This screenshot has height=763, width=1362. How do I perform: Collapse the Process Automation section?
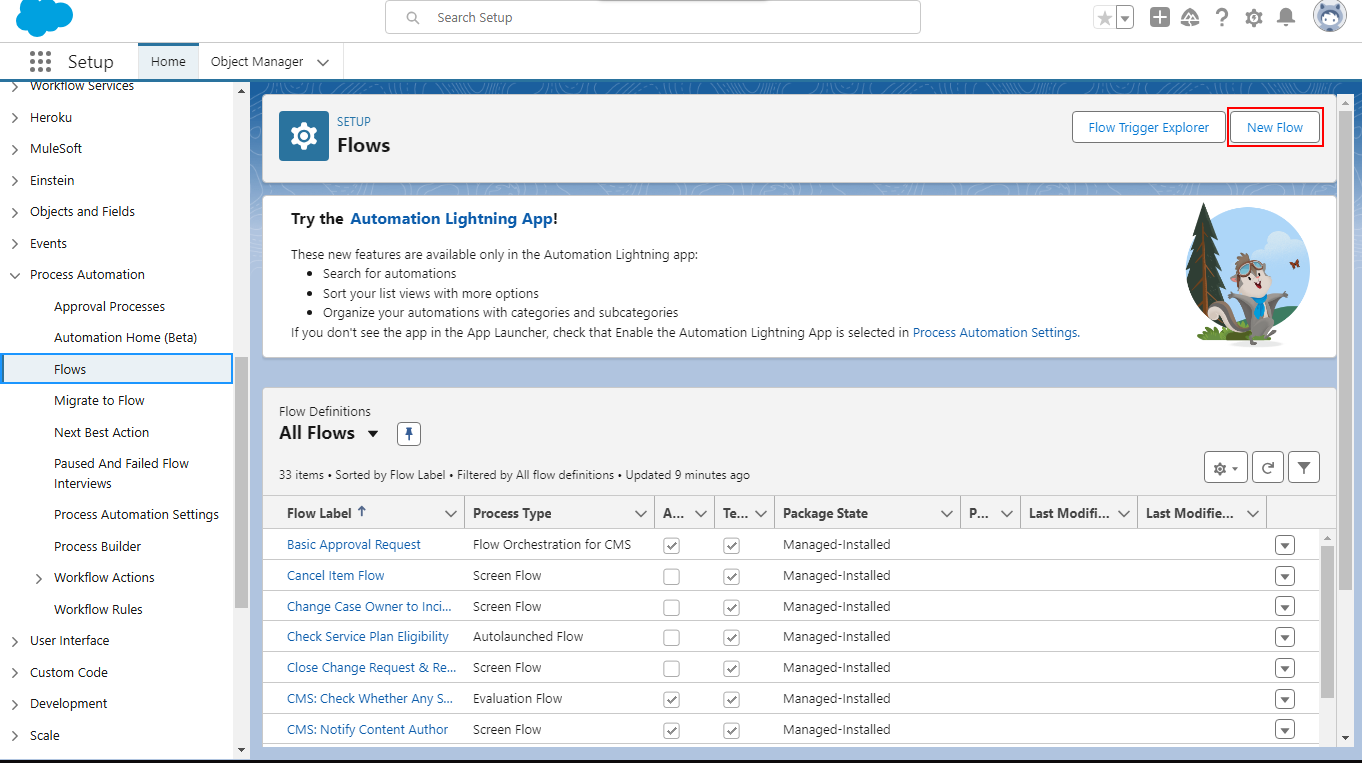[x=14, y=275]
